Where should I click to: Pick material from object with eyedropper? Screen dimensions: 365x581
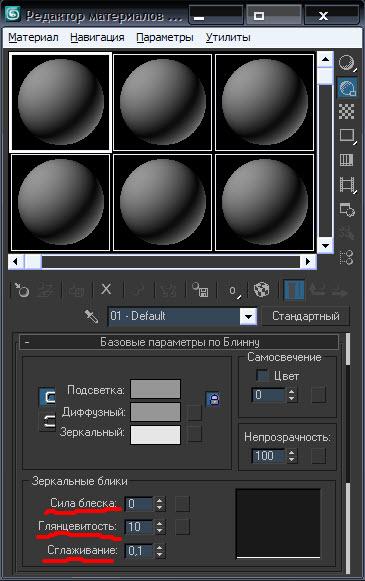pyautogui.click(x=91, y=316)
